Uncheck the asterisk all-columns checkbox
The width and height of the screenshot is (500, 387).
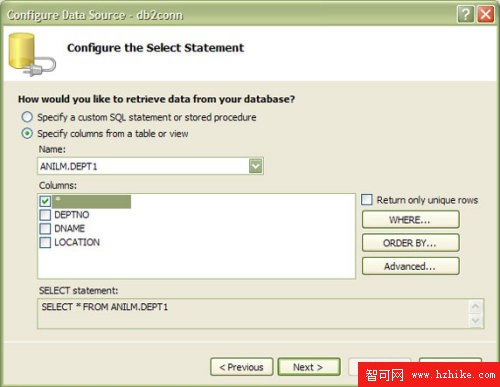(45, 201)
